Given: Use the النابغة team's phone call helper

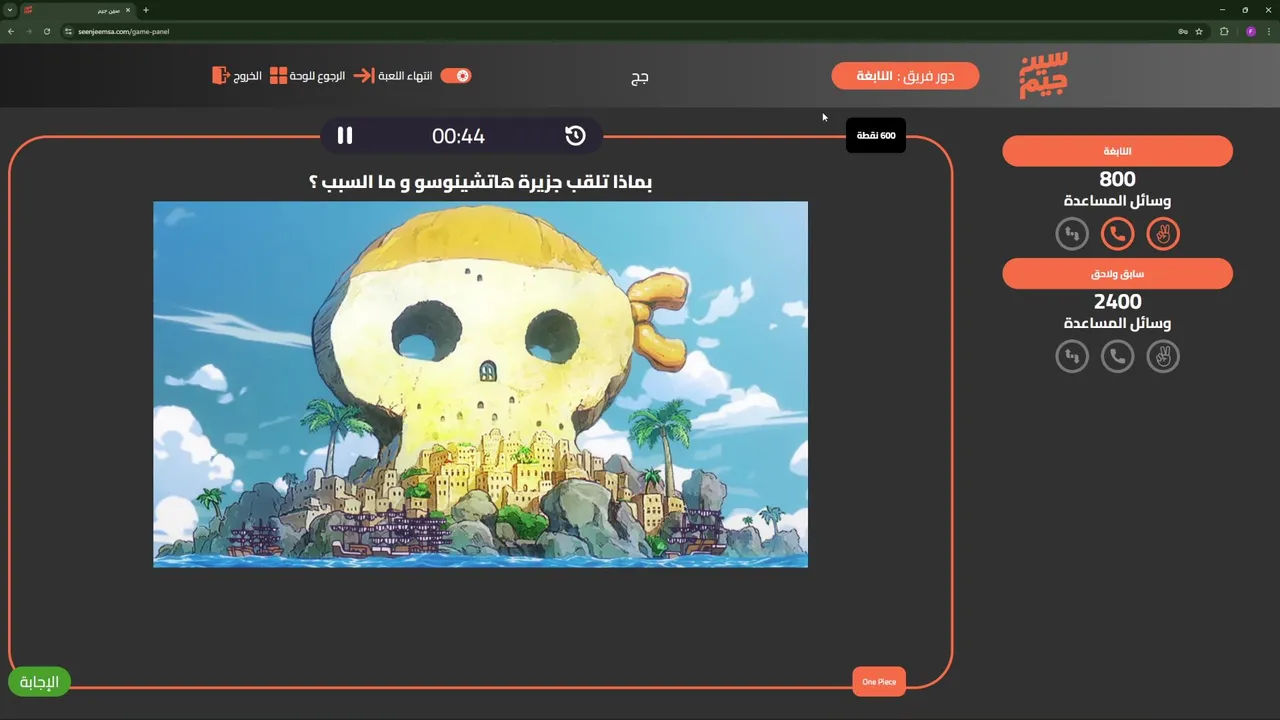Looking at the screenshot, I should click(1117, 234).
